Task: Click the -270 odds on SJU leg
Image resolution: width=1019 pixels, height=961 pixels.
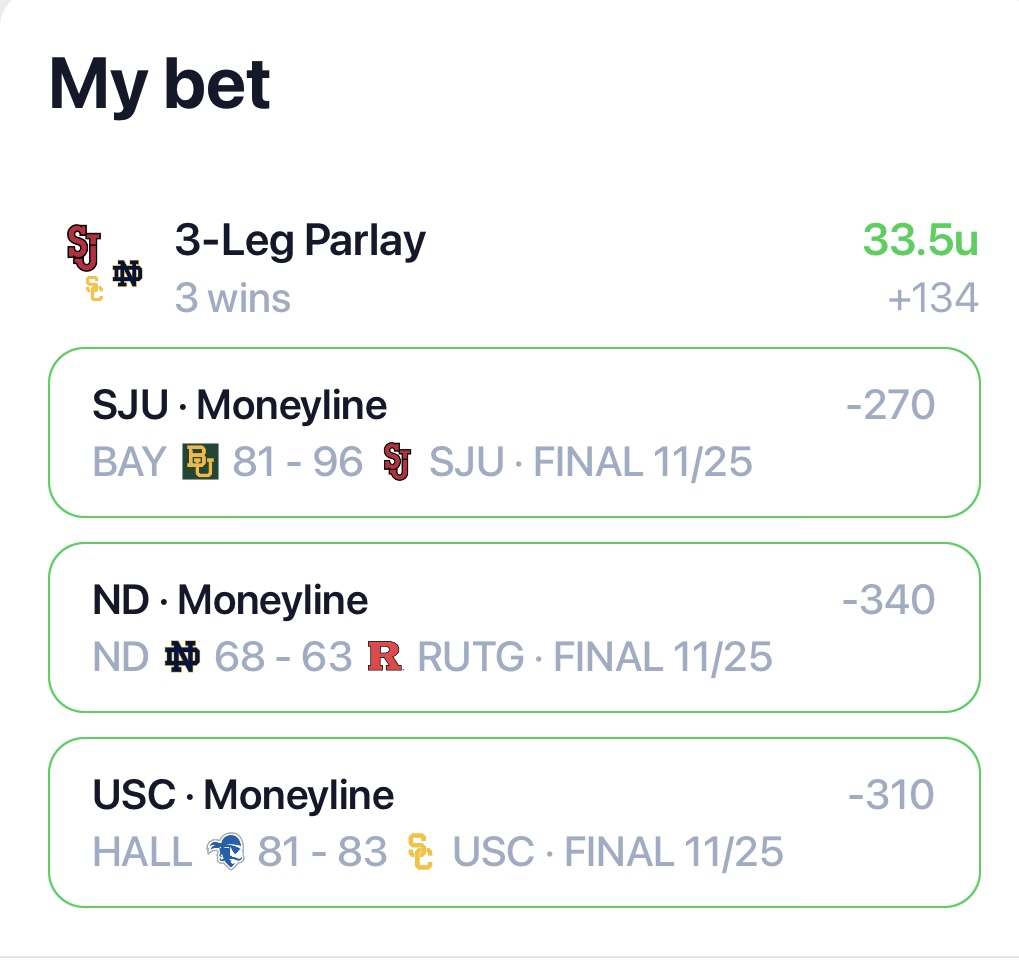Action: point(890,405)
